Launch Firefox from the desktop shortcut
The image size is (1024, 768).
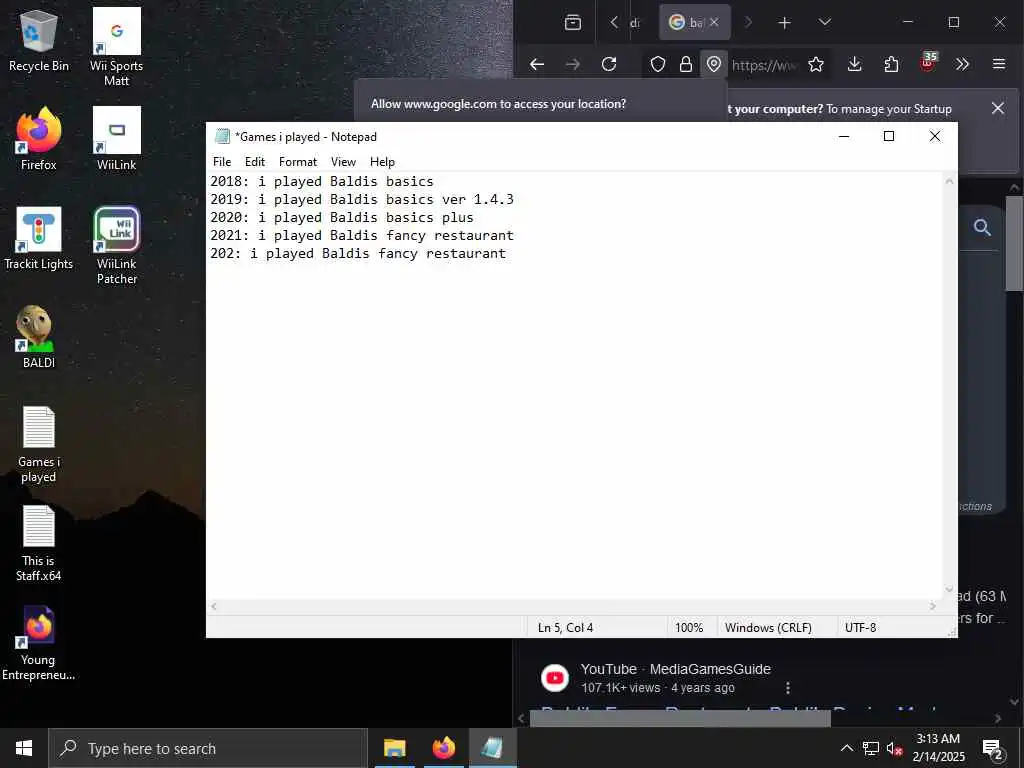(x=39, y=140)
